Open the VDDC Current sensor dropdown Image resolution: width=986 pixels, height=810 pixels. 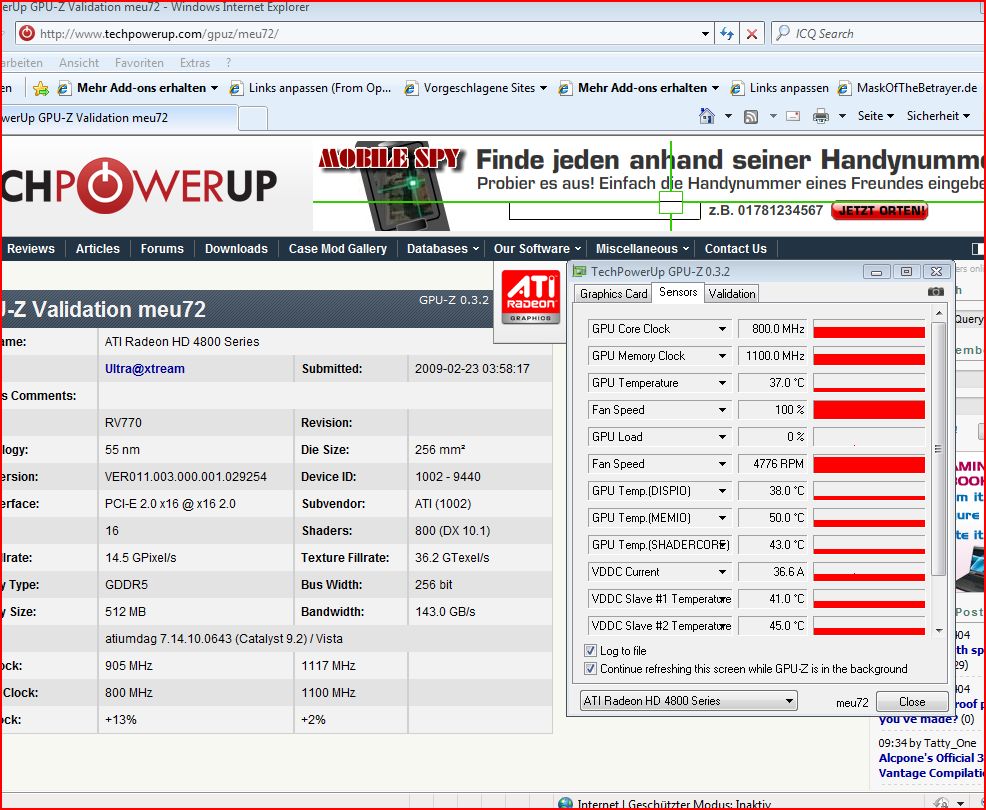[723, 572]
